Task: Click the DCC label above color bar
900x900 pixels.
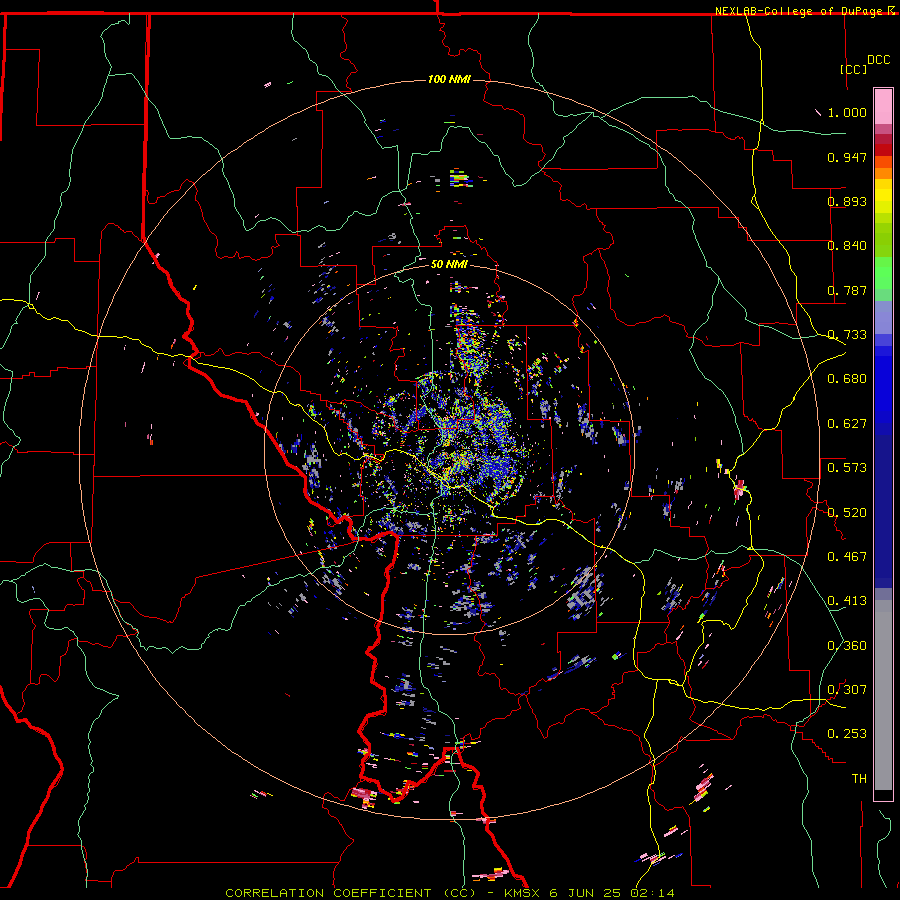Action: (x=878, y=60)
